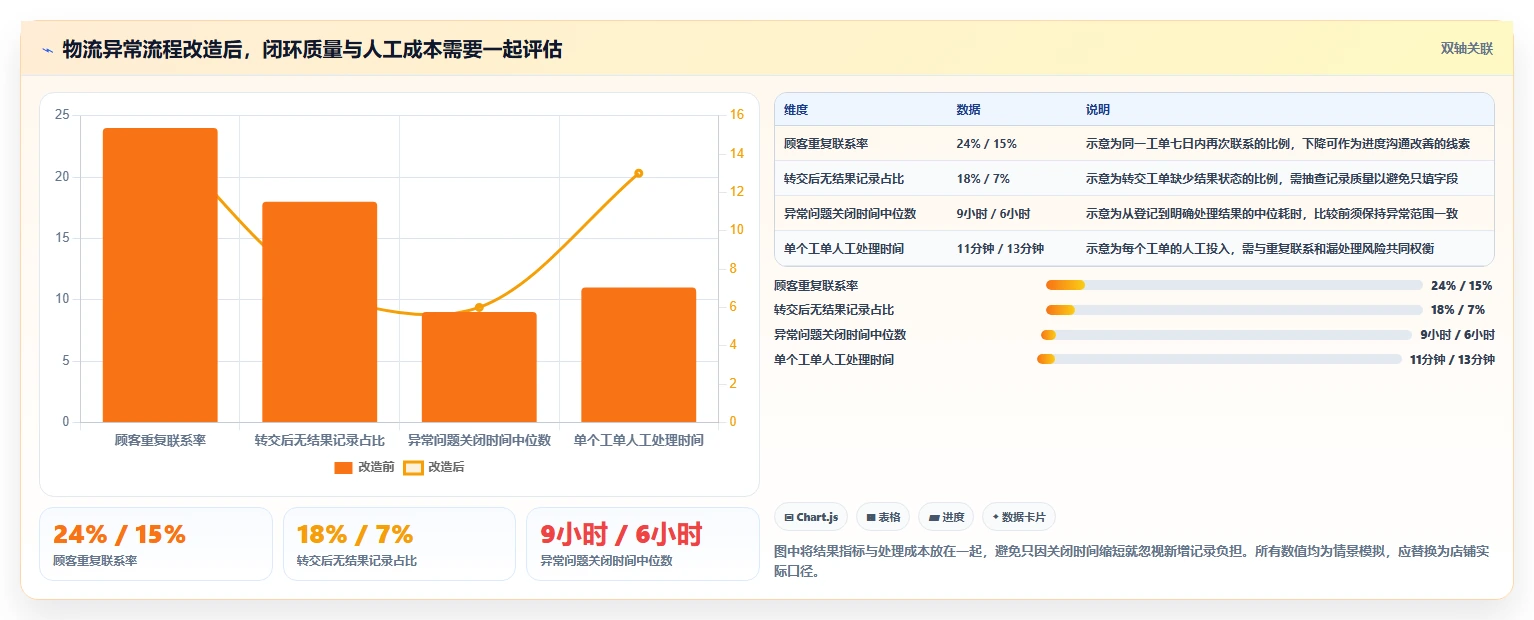The height and width of the screenshot is (620, 1534).
Task: Click the 单个工单人工处理时间 progress bar
Action: pyautogui.click(x=1219, y=359)
